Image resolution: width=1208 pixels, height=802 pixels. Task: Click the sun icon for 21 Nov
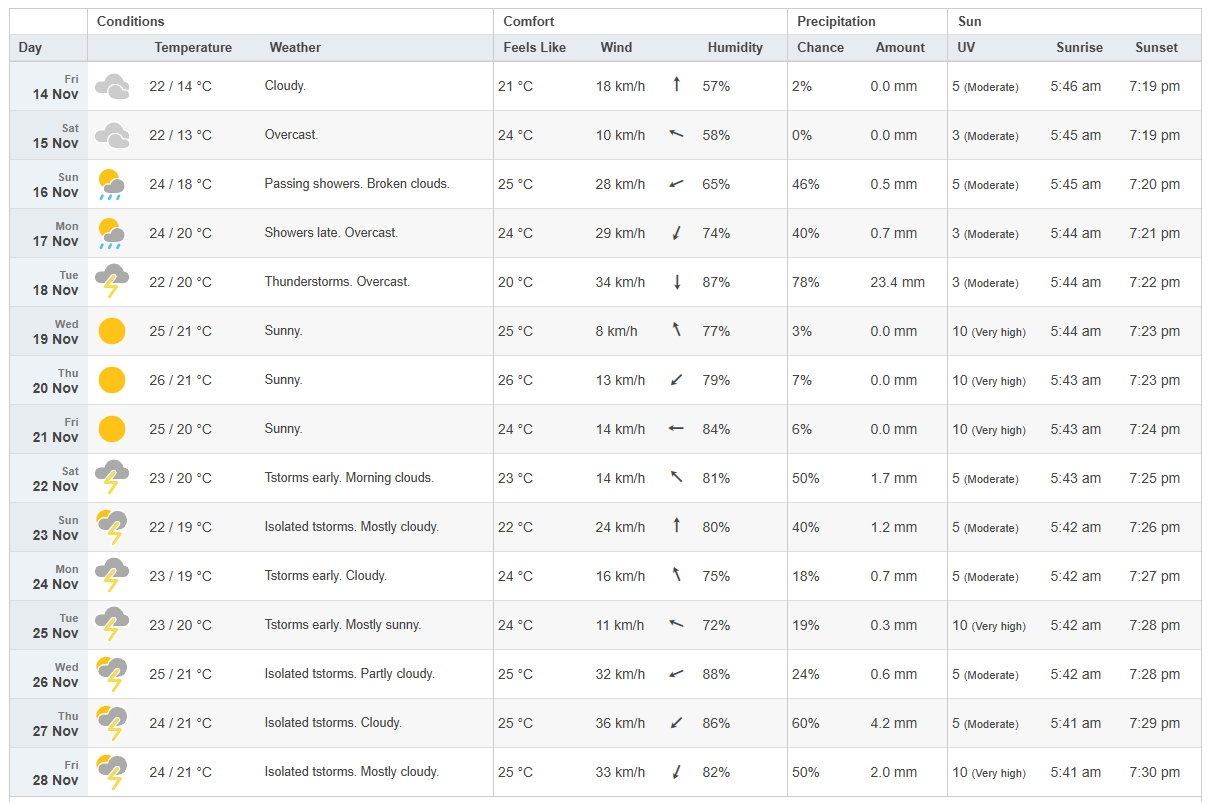tap(112, 429)
